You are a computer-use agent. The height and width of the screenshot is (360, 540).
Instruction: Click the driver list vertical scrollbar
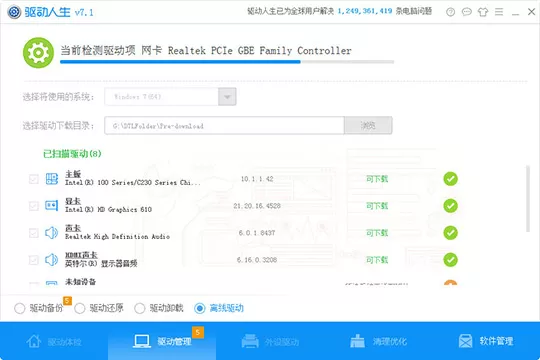pyautogui.click(x=528, y=199)
